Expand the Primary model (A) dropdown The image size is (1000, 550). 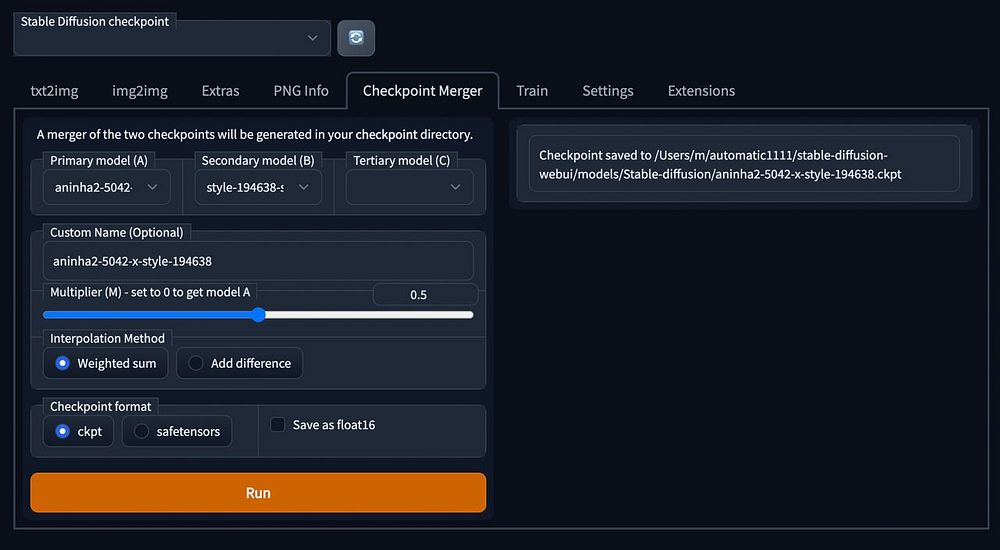(106, 187)
